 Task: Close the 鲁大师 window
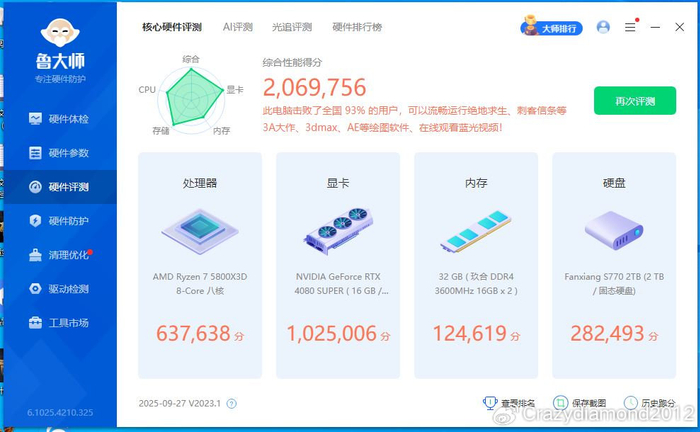pos(679,27)
